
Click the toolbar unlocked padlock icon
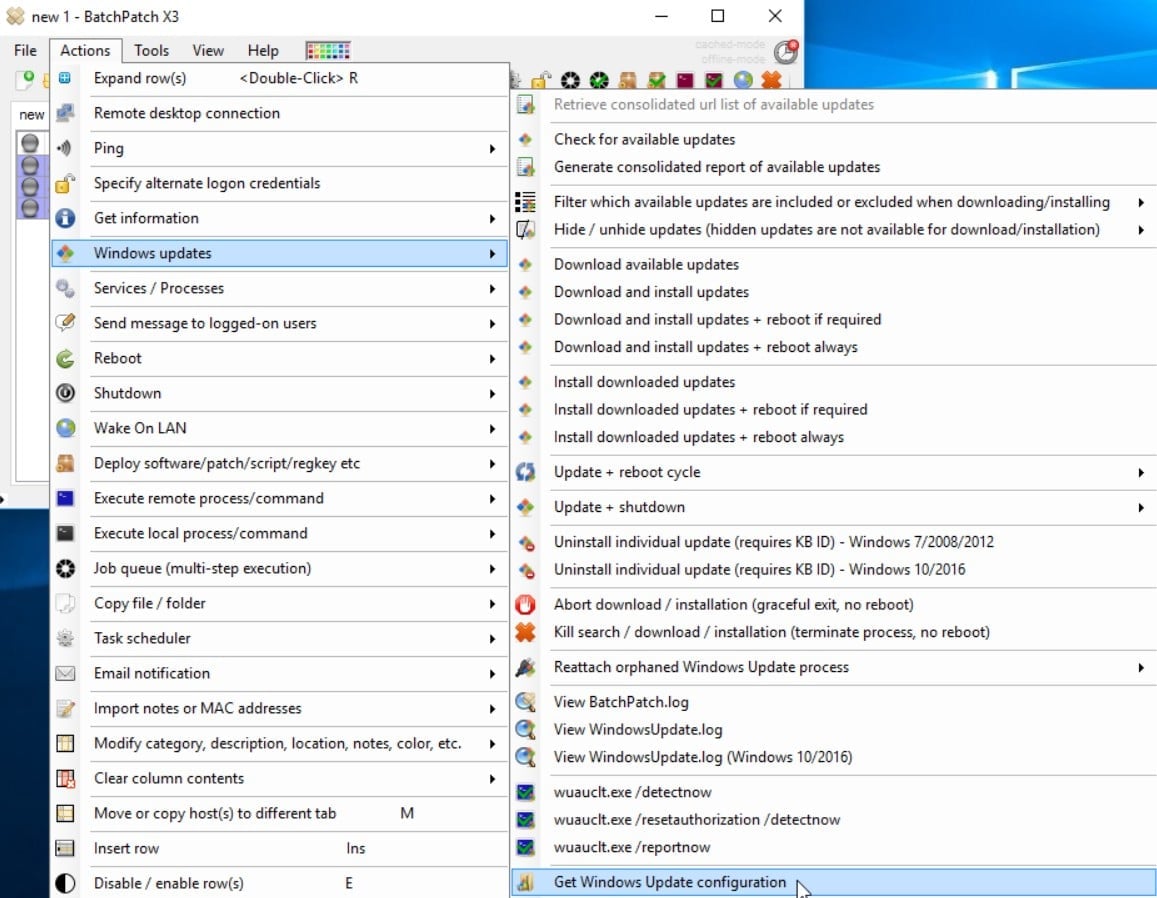541,80
